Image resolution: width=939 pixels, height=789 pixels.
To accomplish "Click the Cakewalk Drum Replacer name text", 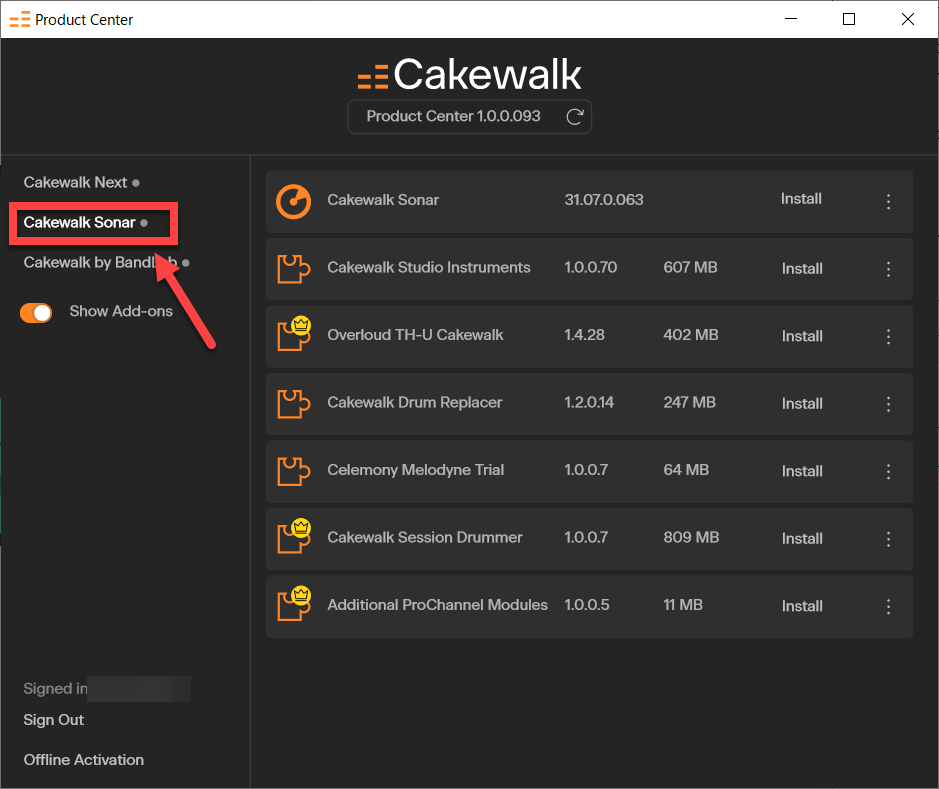I will tap(414, 402).
